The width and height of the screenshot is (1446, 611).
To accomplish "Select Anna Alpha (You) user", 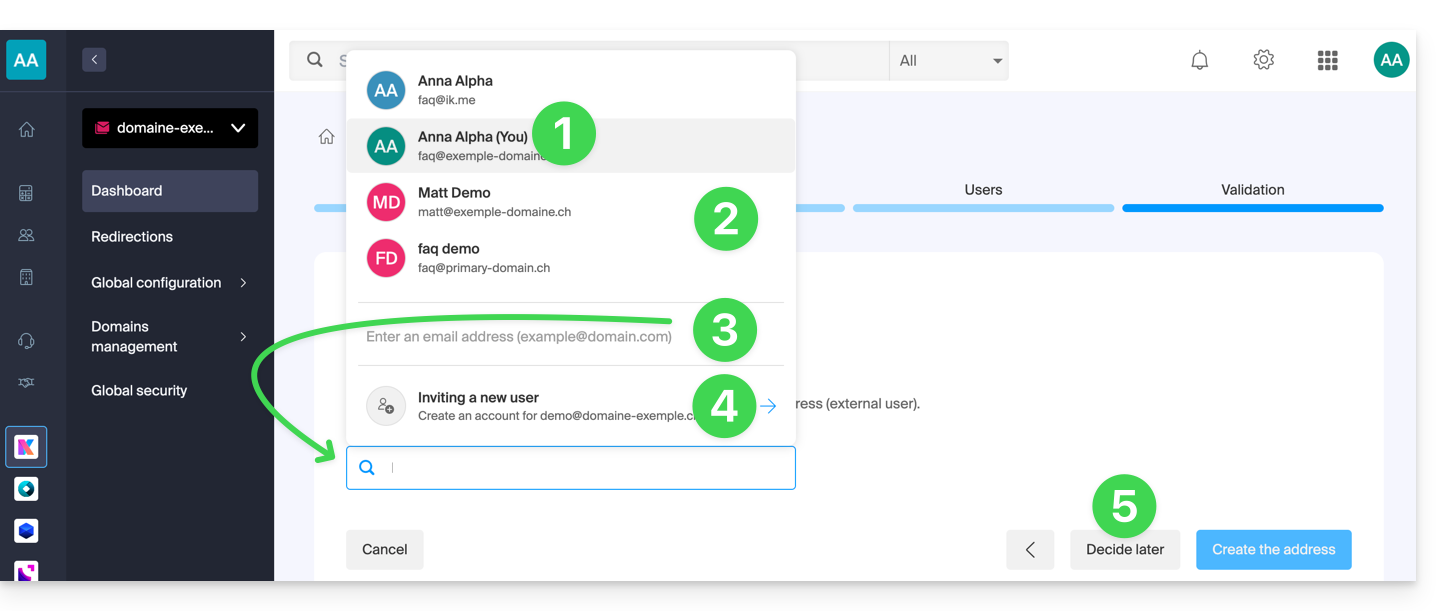I will (x=570, y=146).
